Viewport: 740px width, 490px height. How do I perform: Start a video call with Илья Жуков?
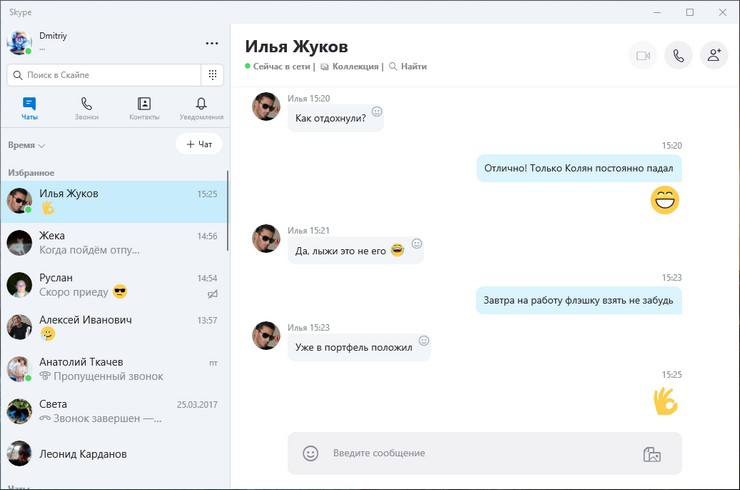tap(643, 56)
